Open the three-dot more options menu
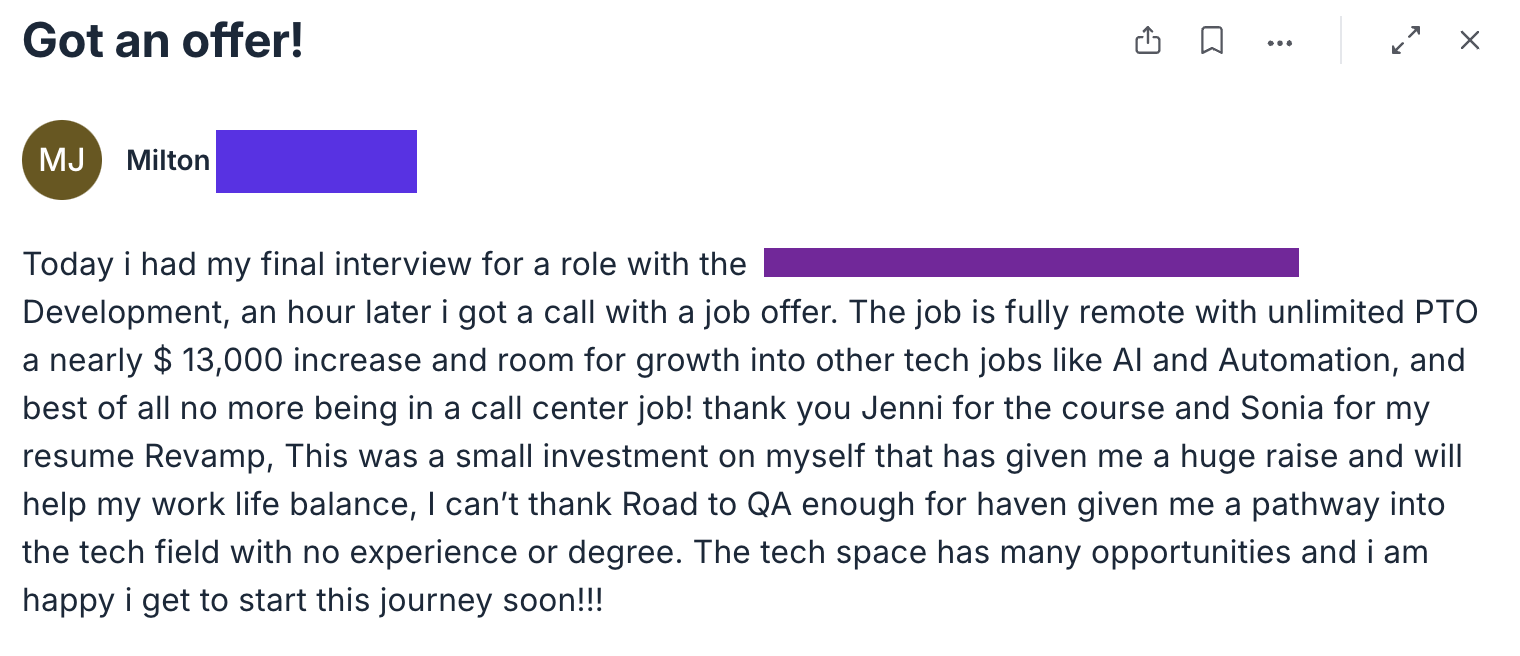This screenshot has height=656, width=1520. [x=1279, y=43]
